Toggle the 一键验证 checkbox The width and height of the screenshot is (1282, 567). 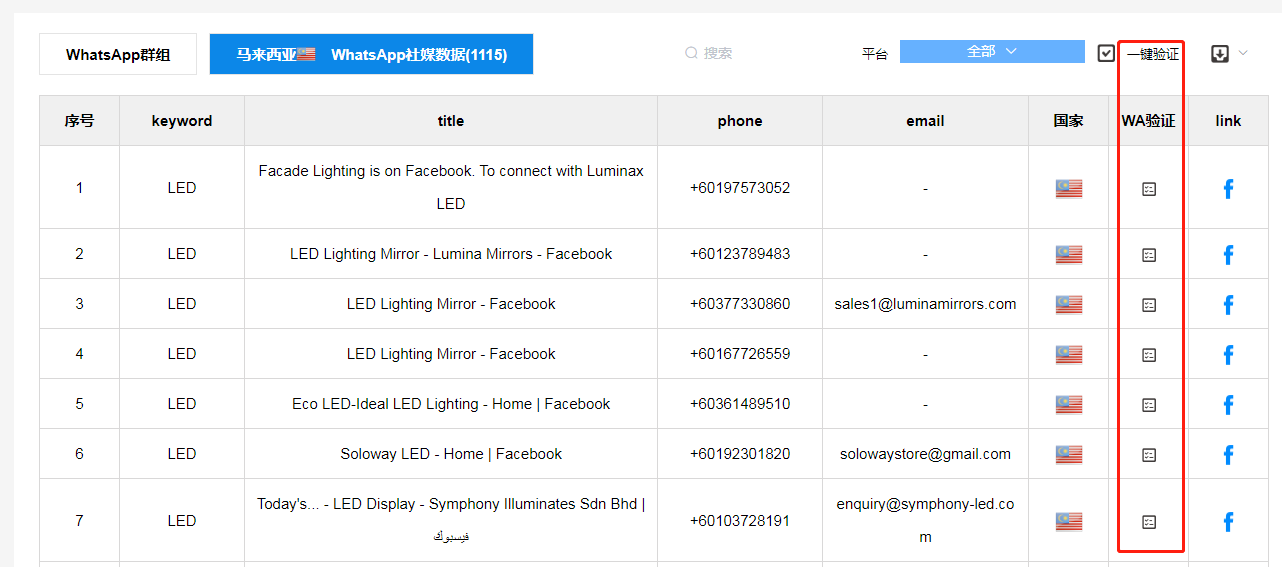[1106, 54]
